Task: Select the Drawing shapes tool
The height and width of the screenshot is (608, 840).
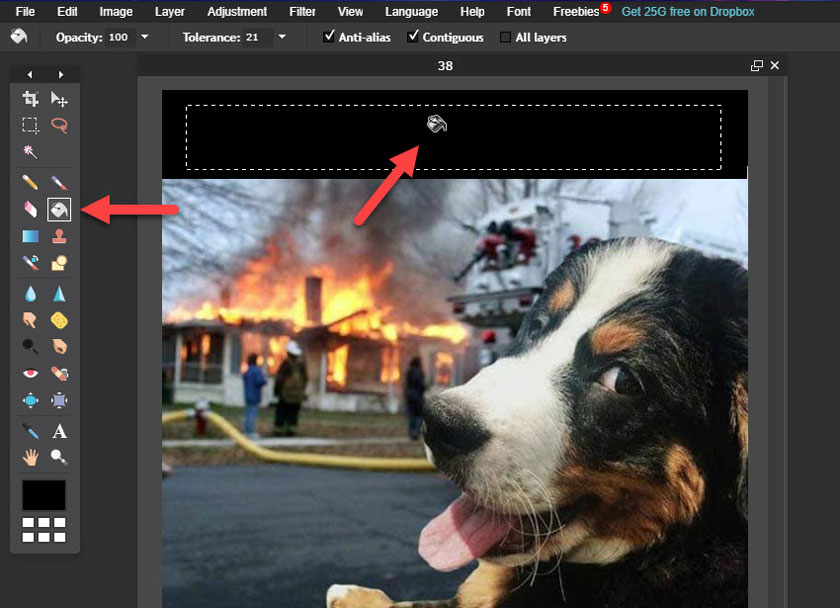Action: tap(59, 262)
